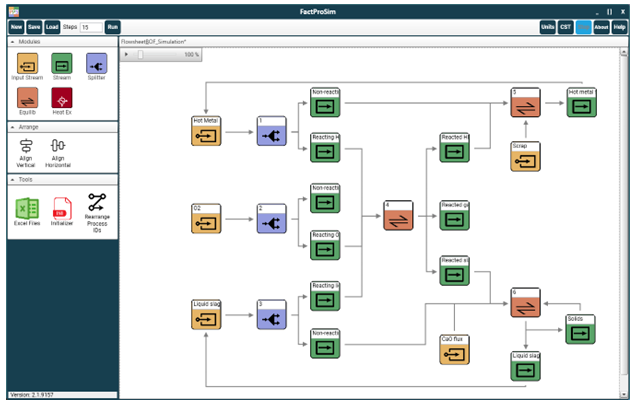Adjust the flowsheet zoom slider
633x405 pixels.
click(x=140, y=54)
